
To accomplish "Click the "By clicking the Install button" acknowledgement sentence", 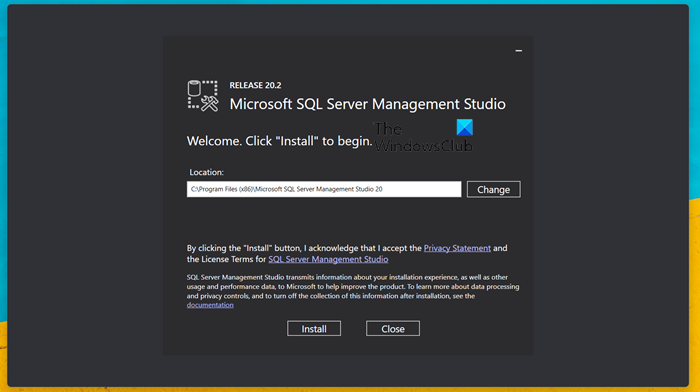I will click(x=347, y=254).
